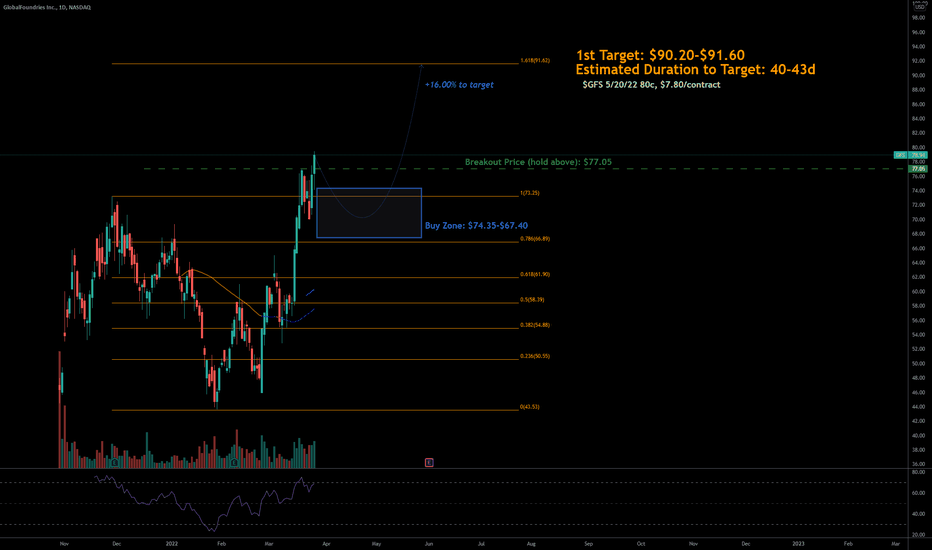Click the GlobalFoundries Inc. chart title
932x550 pixels.
click(x=47, y=7)
